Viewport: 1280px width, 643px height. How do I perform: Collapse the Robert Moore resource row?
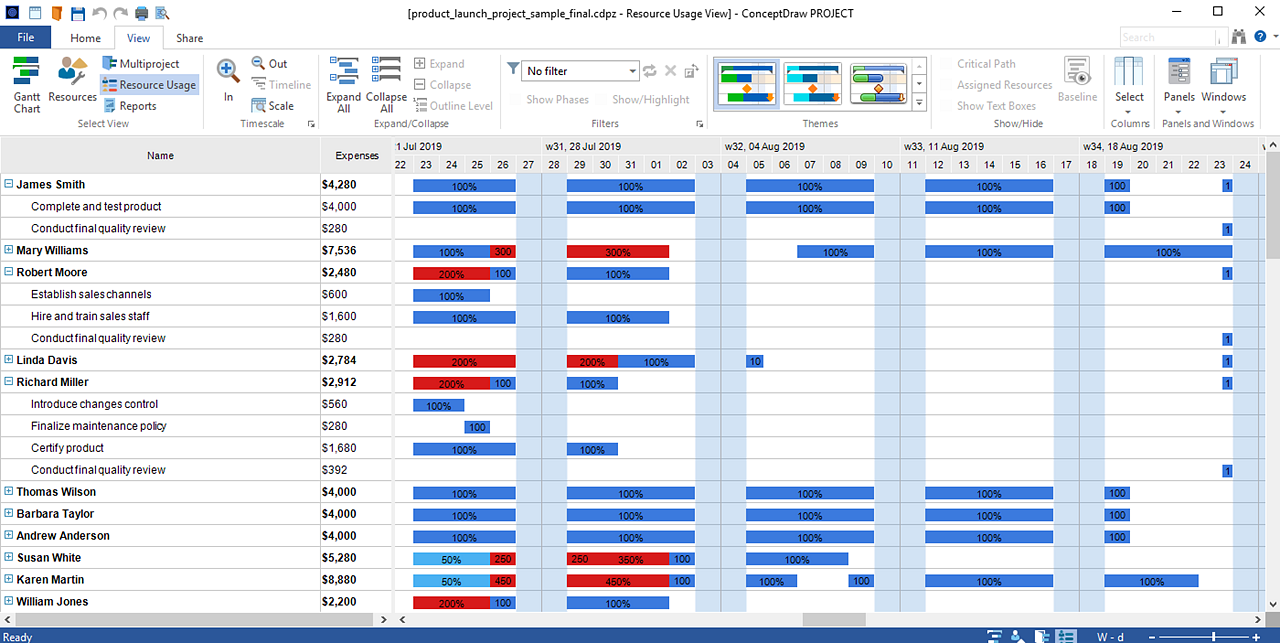(x=9, y=272)
